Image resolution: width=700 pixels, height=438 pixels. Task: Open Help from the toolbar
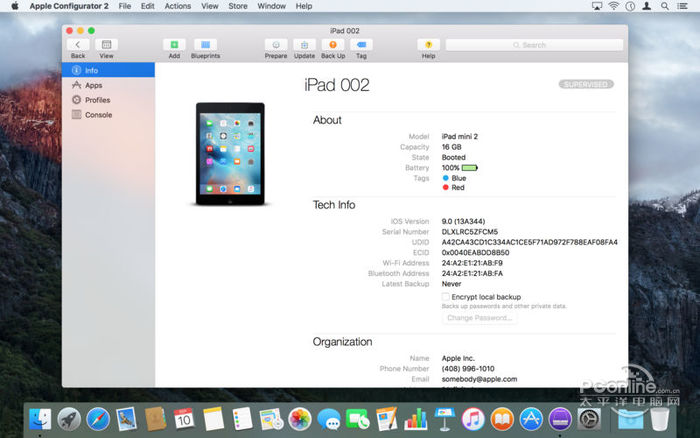[x=429, y=45]
